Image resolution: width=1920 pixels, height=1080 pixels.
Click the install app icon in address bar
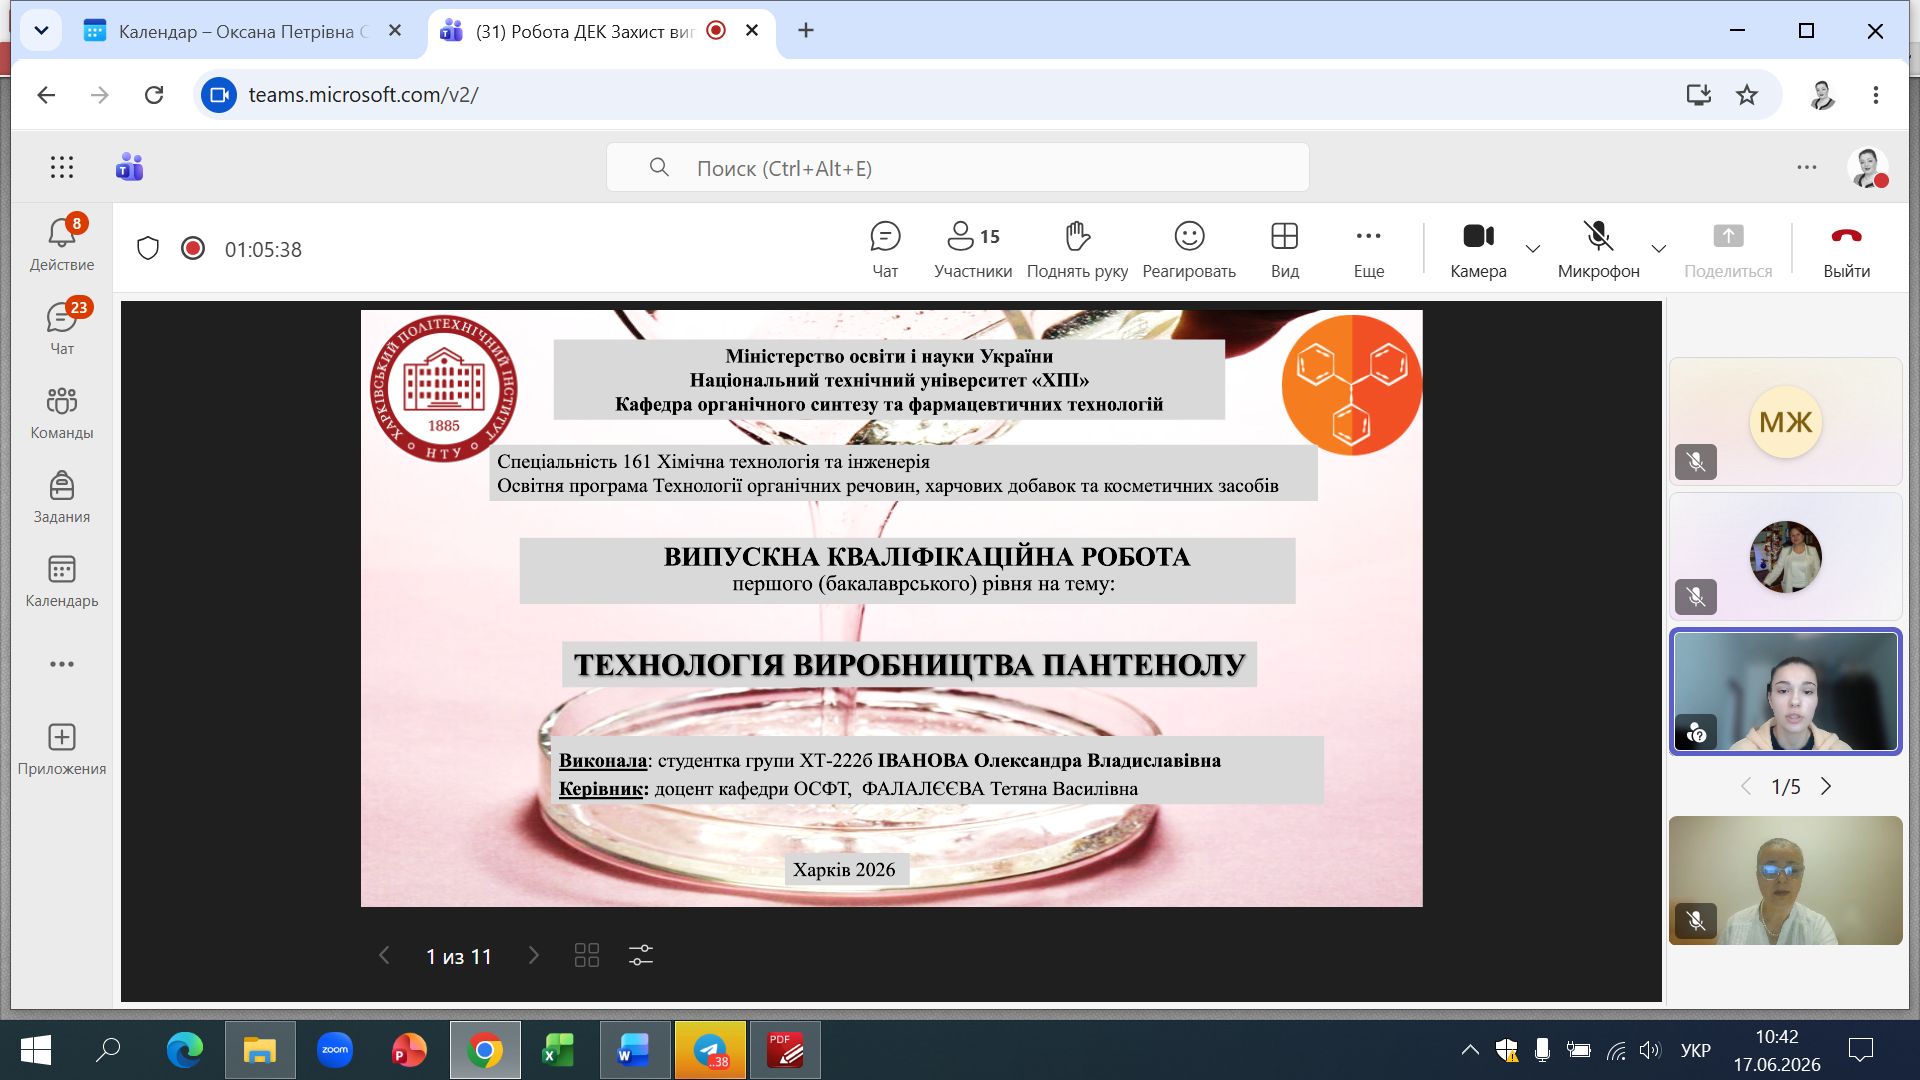(1699, 95)
